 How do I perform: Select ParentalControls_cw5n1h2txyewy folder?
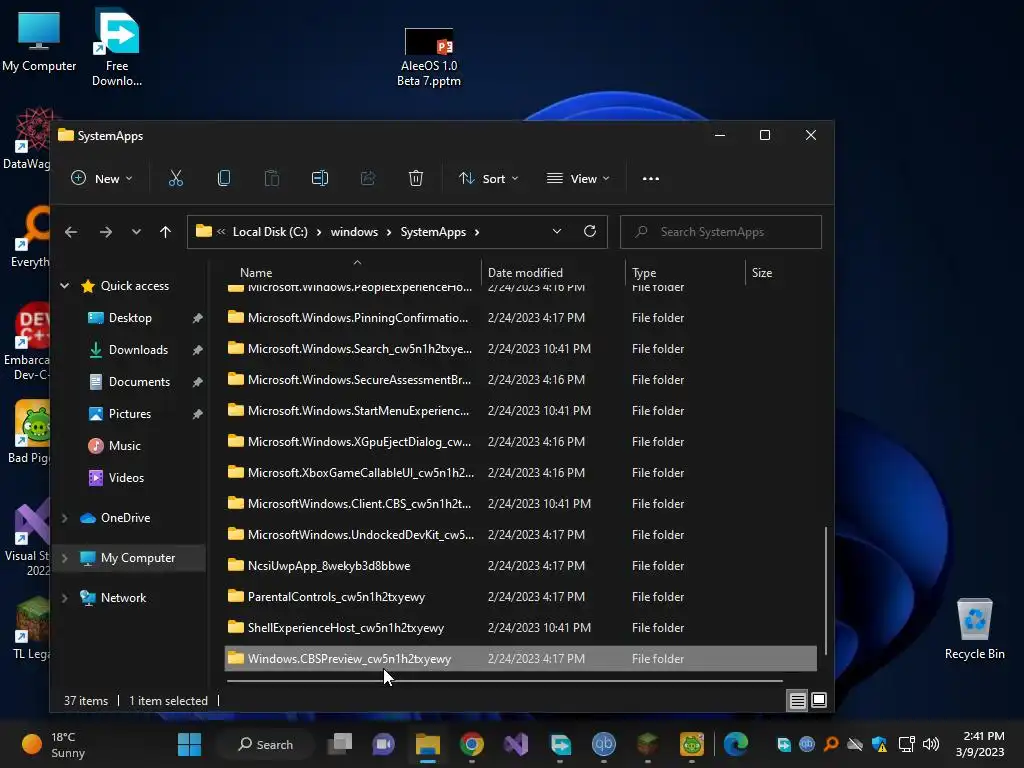(x=521, y=597)
